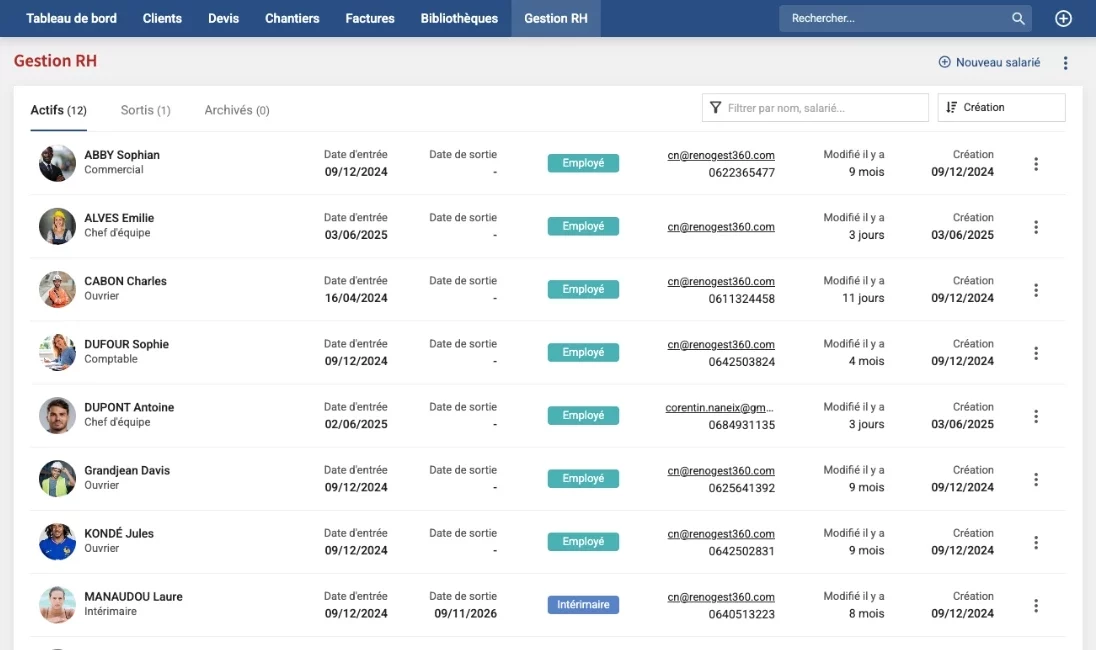The height and width of the screenshot is (650, 1096).
Task: Open the three-dot menu for KONDÉ Jules
Action: (1036, 542)
